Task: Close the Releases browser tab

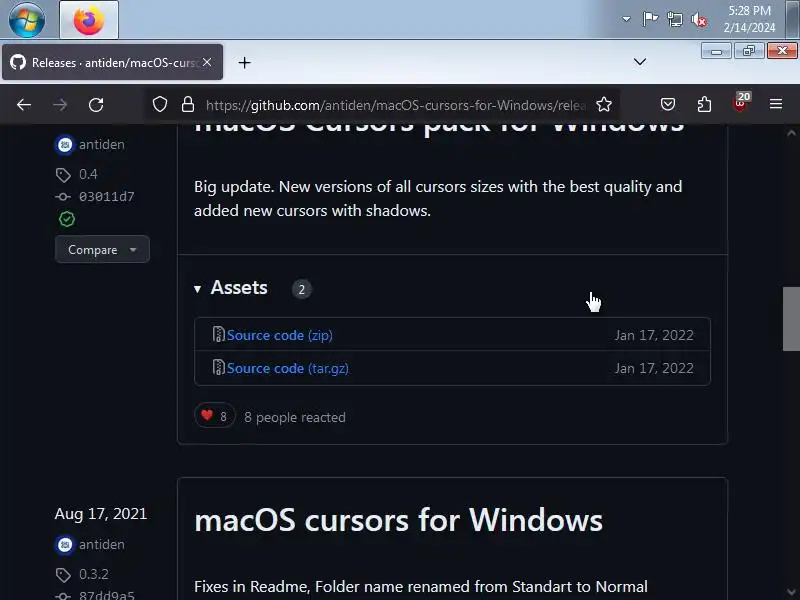Action: (207, 62)
